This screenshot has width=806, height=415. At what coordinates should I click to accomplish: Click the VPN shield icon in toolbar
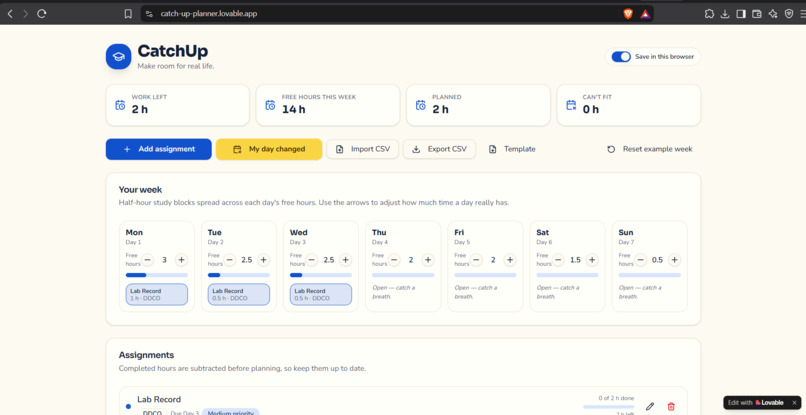(x=789, y=14)
